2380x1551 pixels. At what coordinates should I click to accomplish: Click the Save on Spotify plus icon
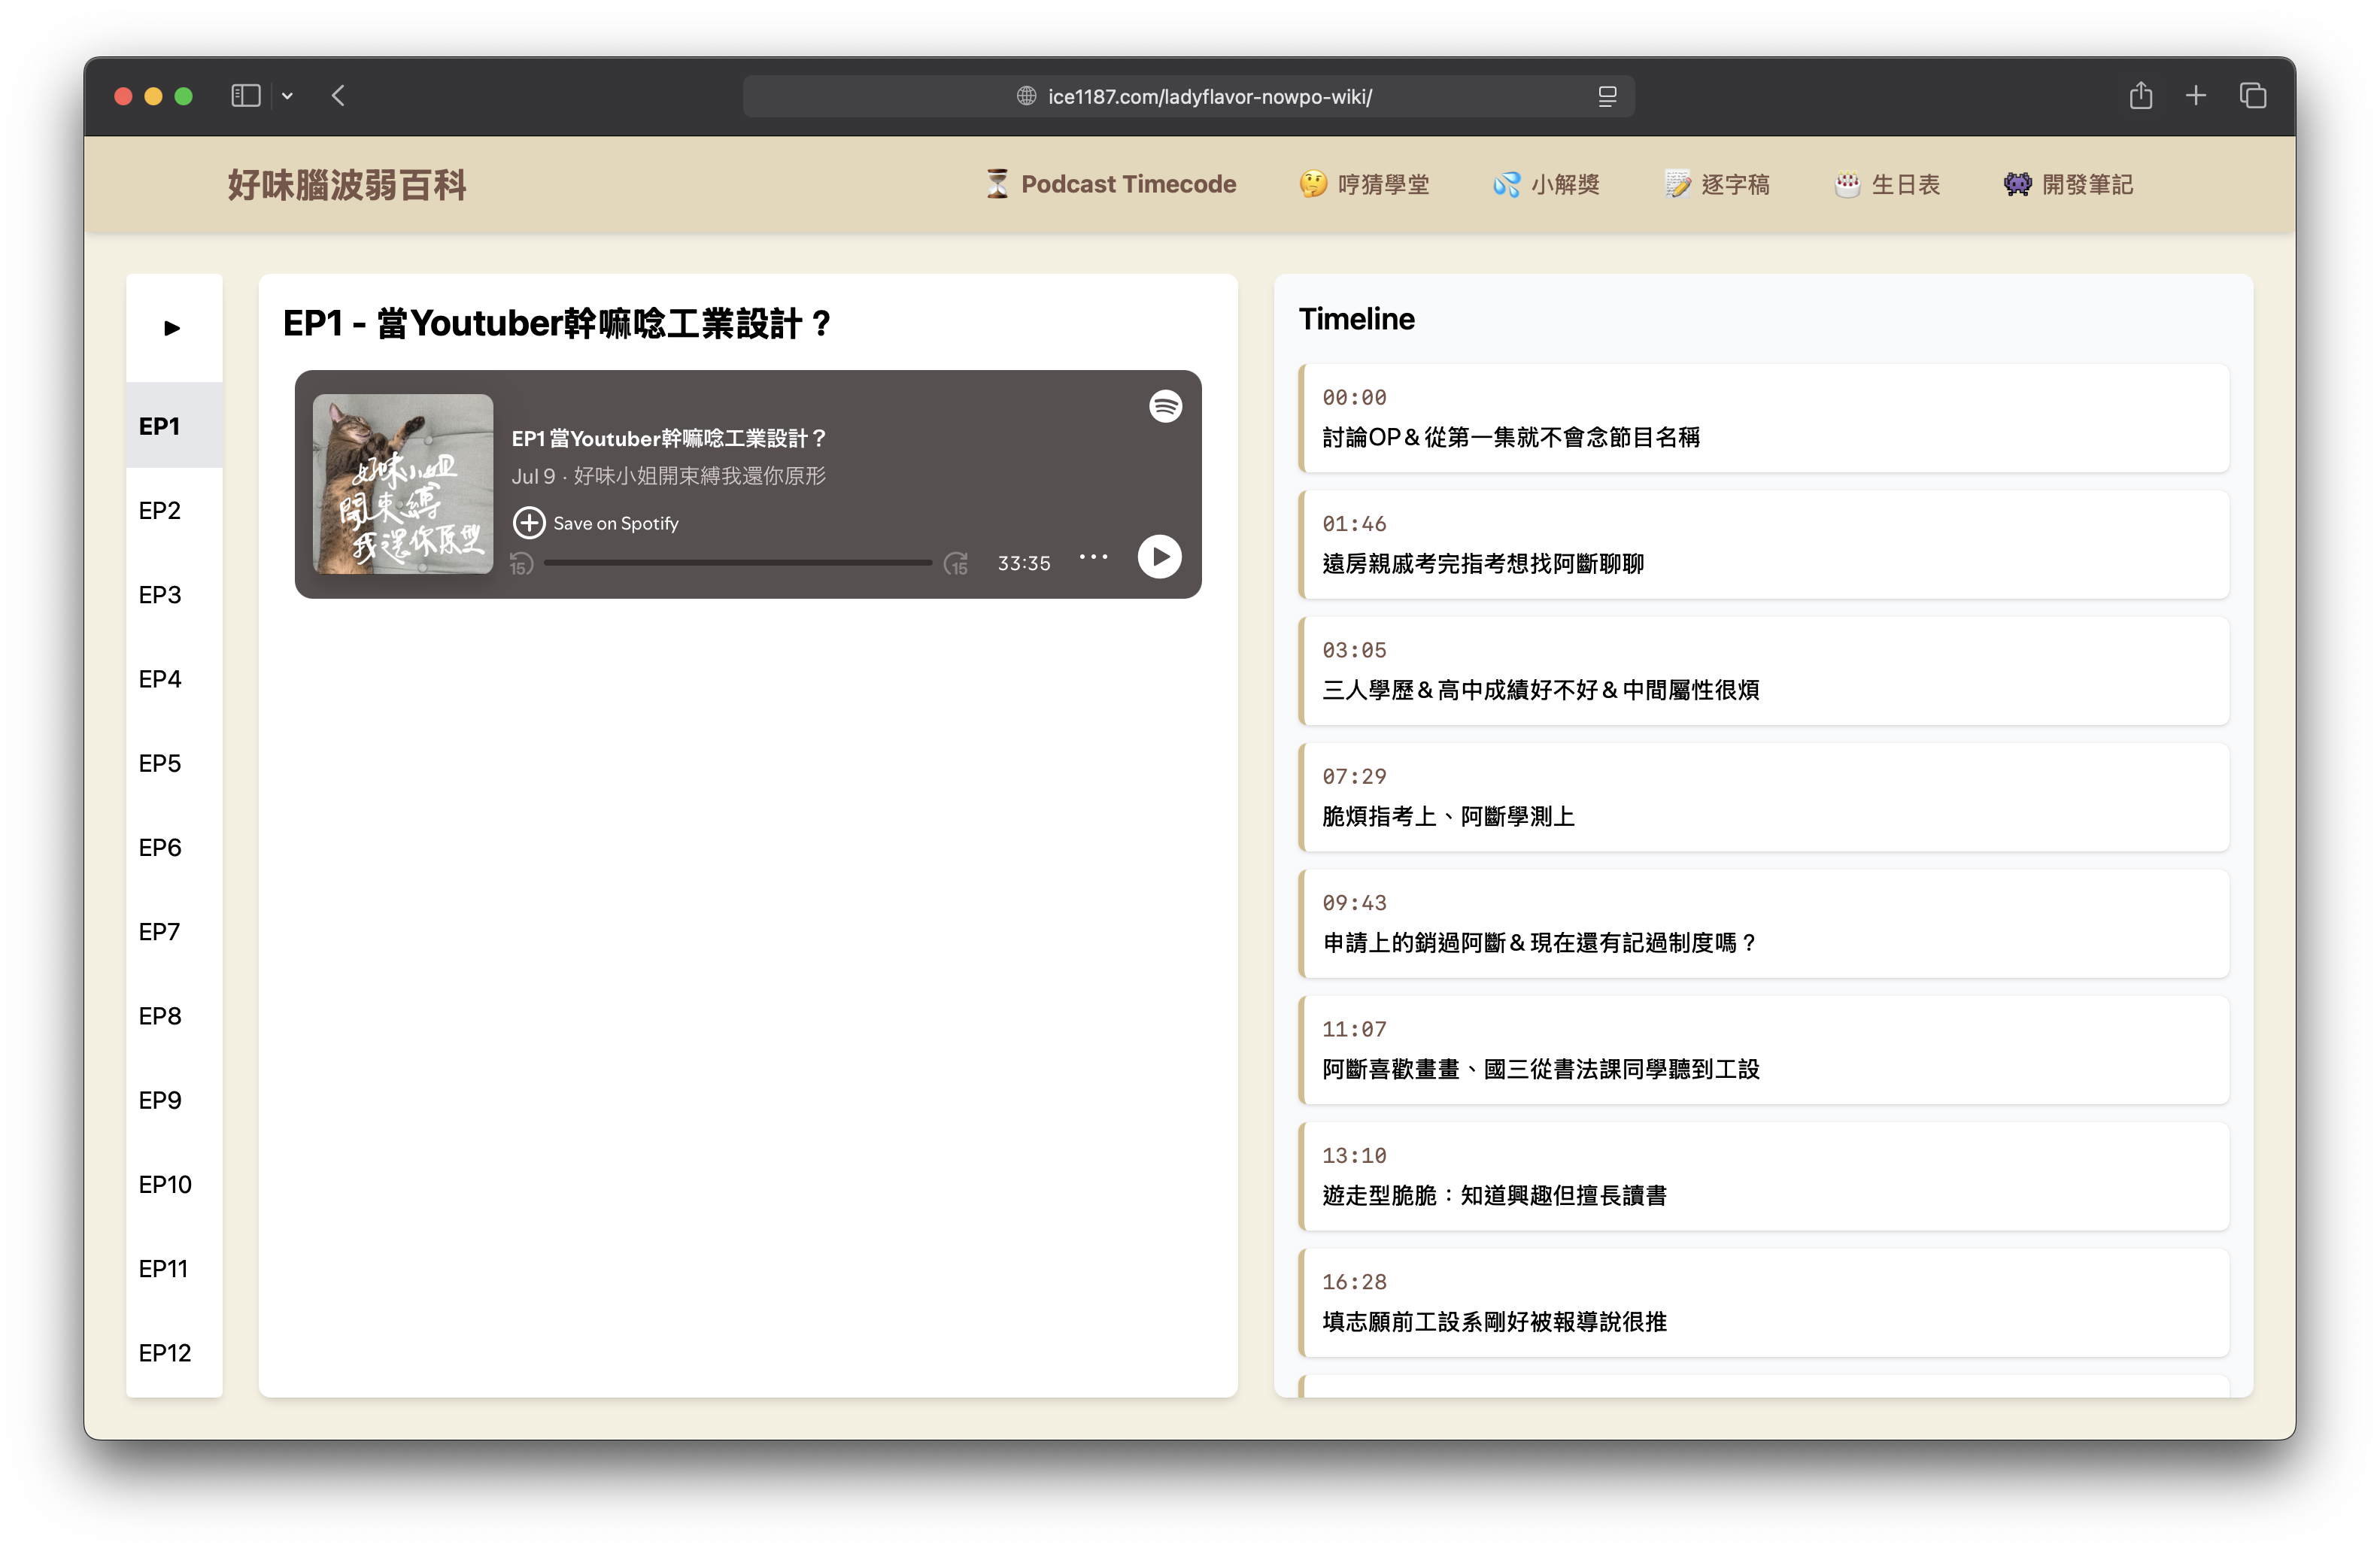(528, 523)
